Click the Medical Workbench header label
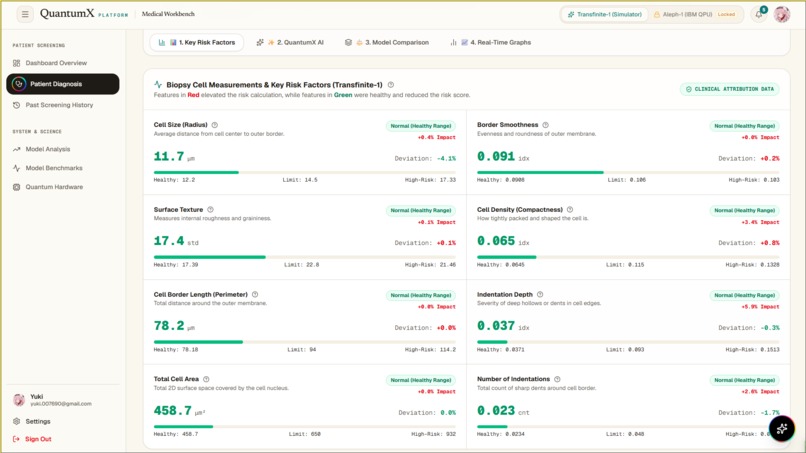The height and width of the screenshot is (453, 806). pyautogui.click(x=168, y=14)
